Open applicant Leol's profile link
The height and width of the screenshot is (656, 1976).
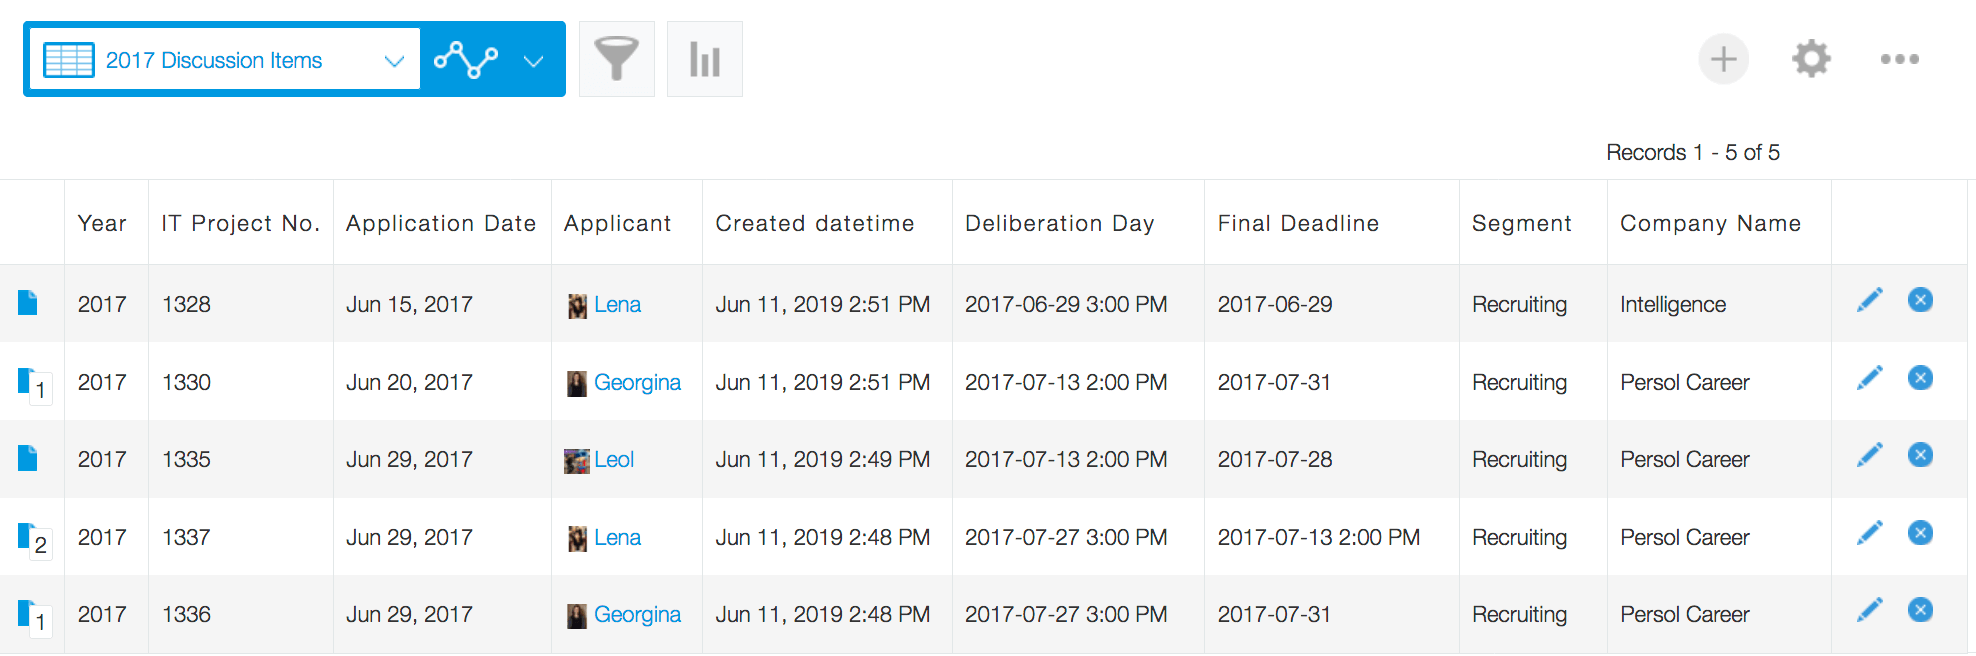click(x=614, y=459)
